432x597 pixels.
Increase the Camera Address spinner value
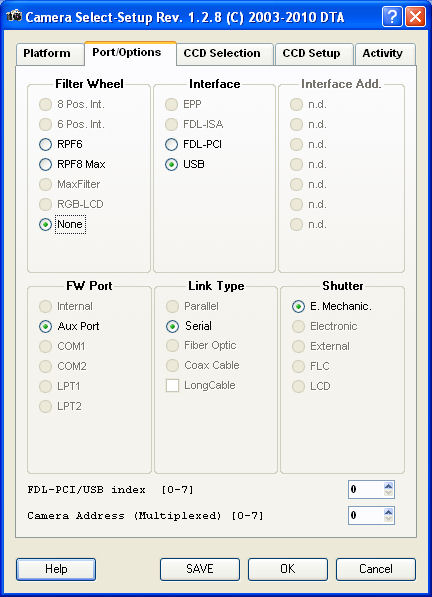click(x=388, y=512)
